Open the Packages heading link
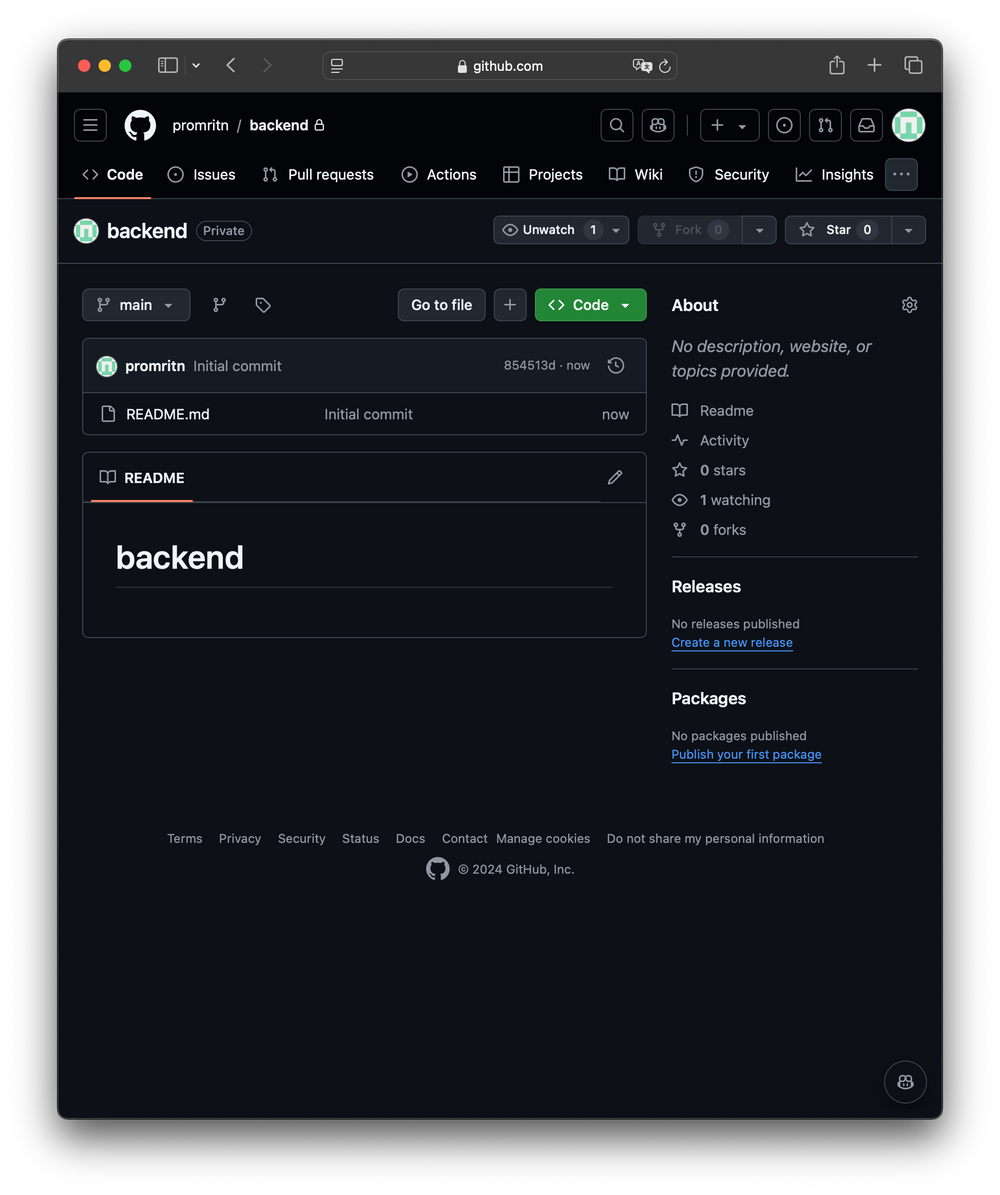 [709, 699]
